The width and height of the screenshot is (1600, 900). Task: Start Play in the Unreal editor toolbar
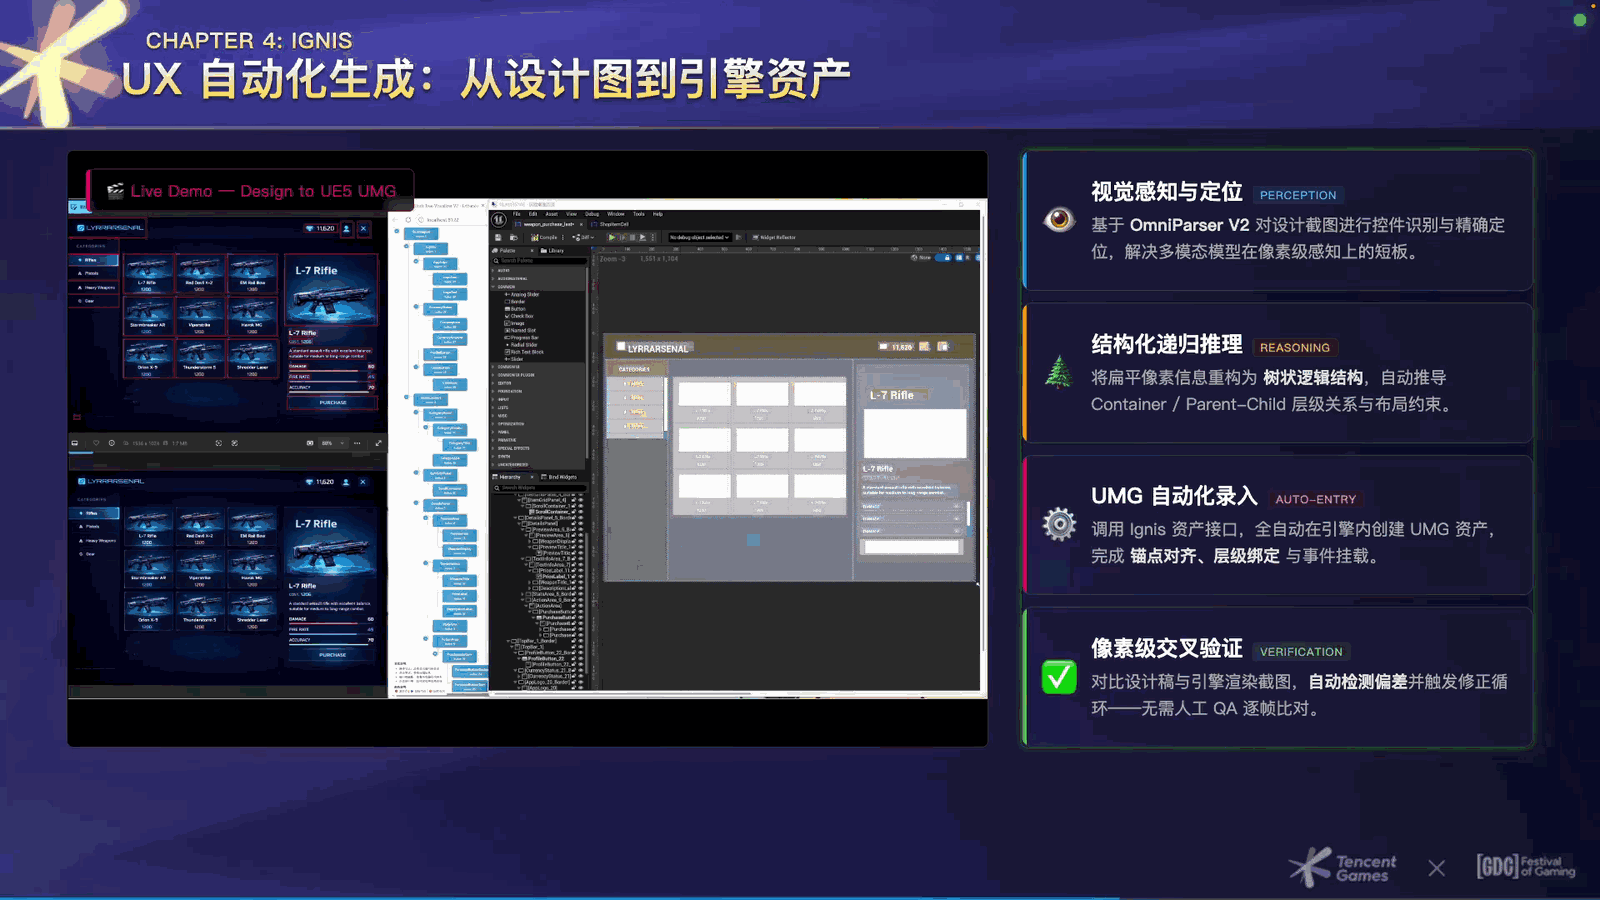tap(611, 238)
